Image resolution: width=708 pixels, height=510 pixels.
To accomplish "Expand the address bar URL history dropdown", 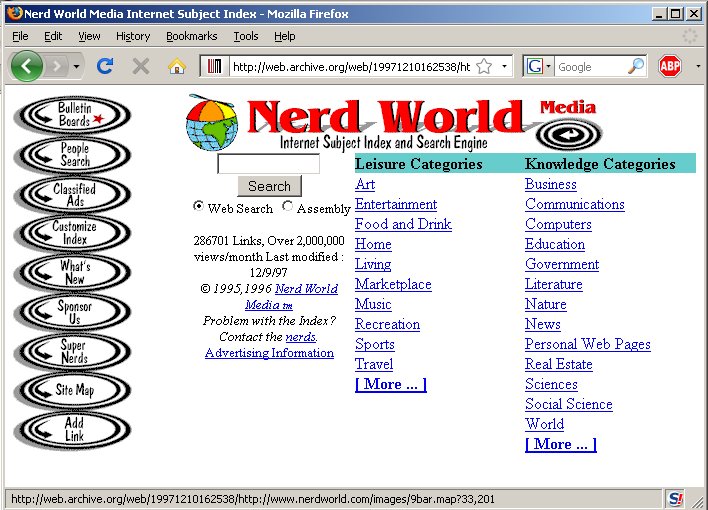I will pyautogui.click(x=504, y=67).
